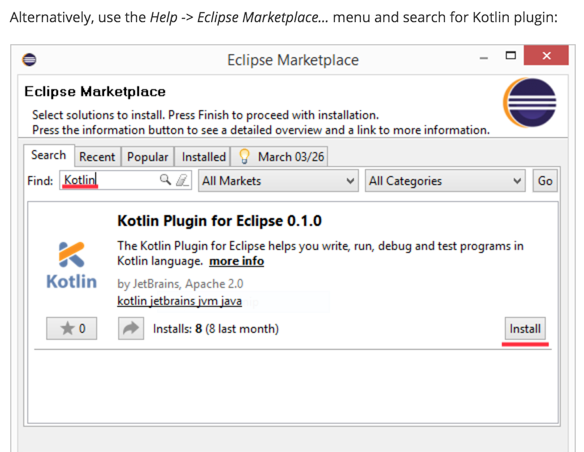The width and height of the screenshot is (584, 452).
Task: Close the Eclipse Marketplace dialog
Action: [x=546, y=55]
